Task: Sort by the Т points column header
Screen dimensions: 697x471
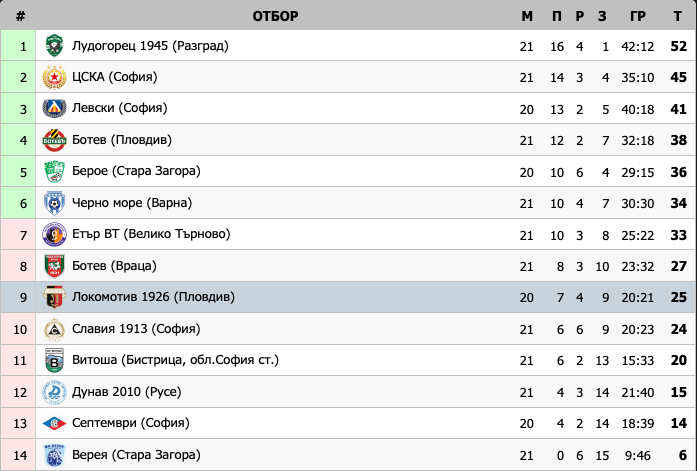Action: pos(677,16)
